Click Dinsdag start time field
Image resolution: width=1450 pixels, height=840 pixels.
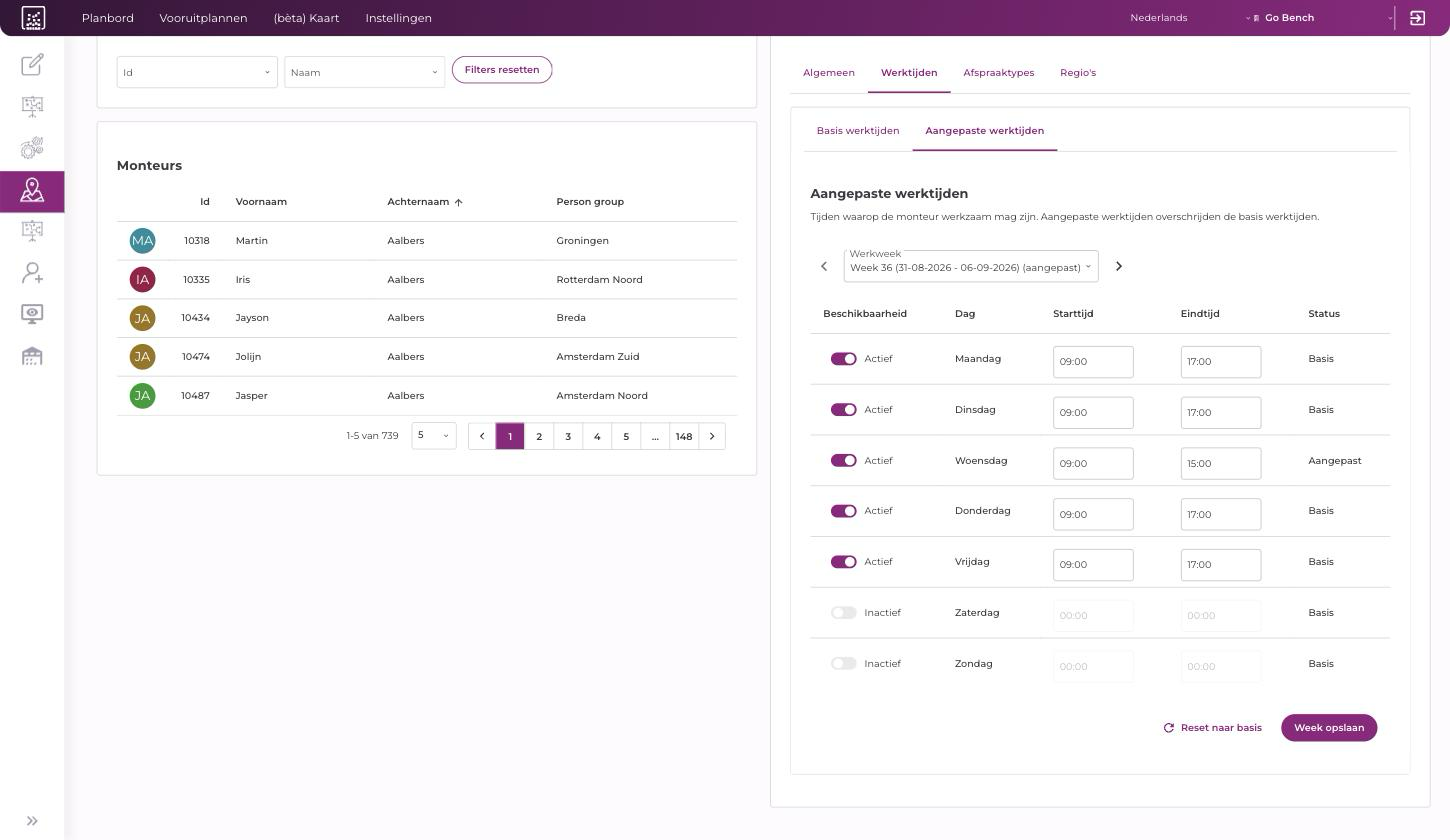1093,413
